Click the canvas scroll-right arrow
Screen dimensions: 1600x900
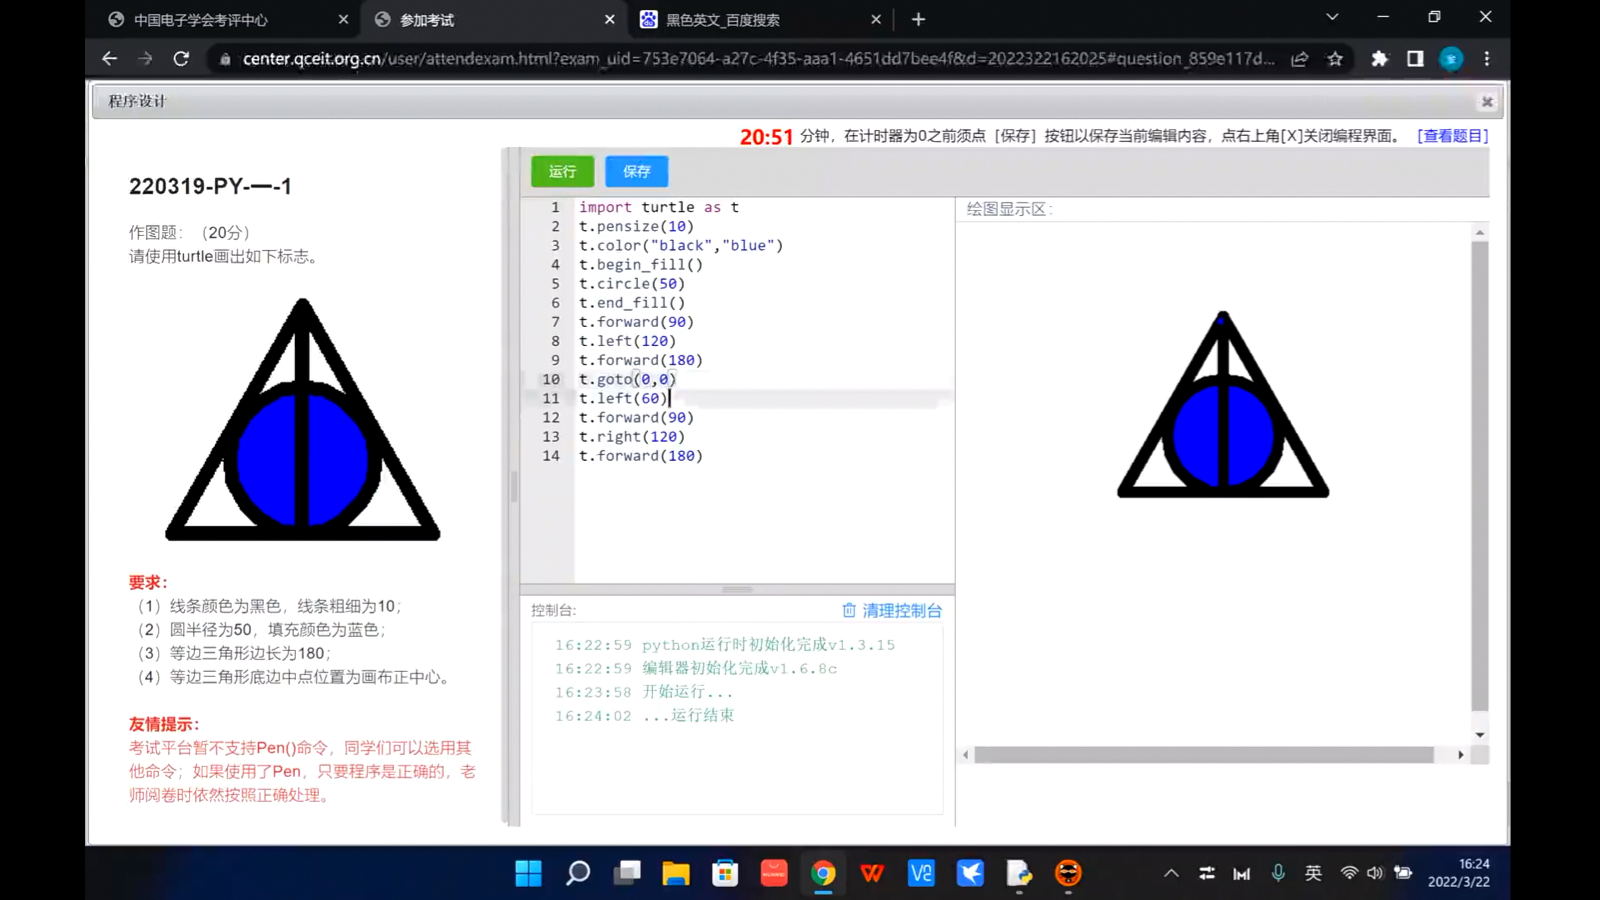[x=1461, y=755]
